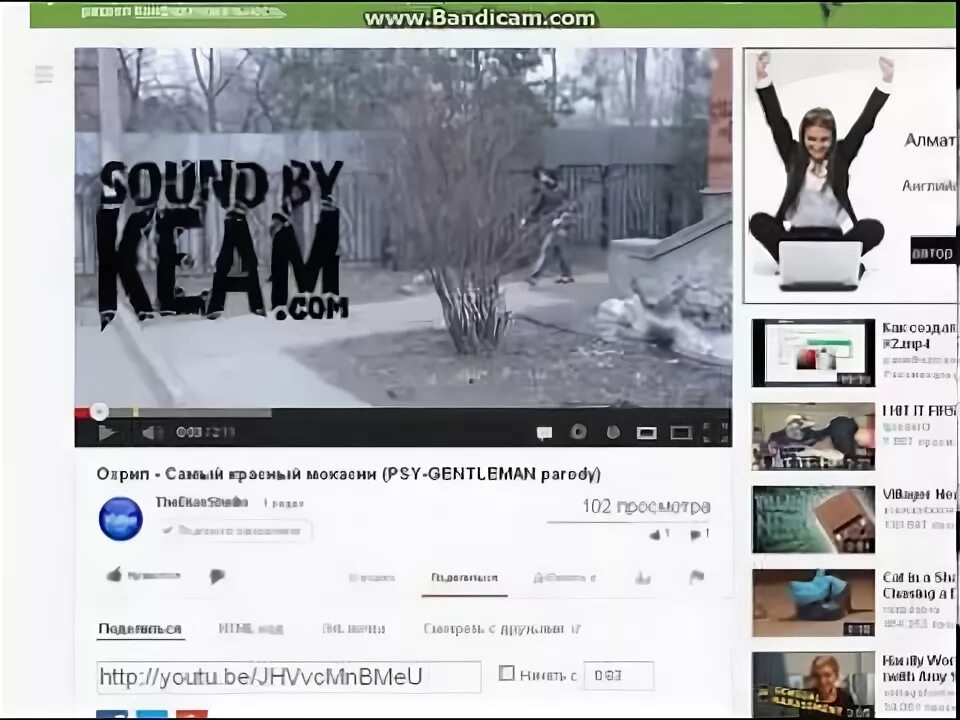
Task: Report the video with flag icon
Action: click(x=697, y=577)
